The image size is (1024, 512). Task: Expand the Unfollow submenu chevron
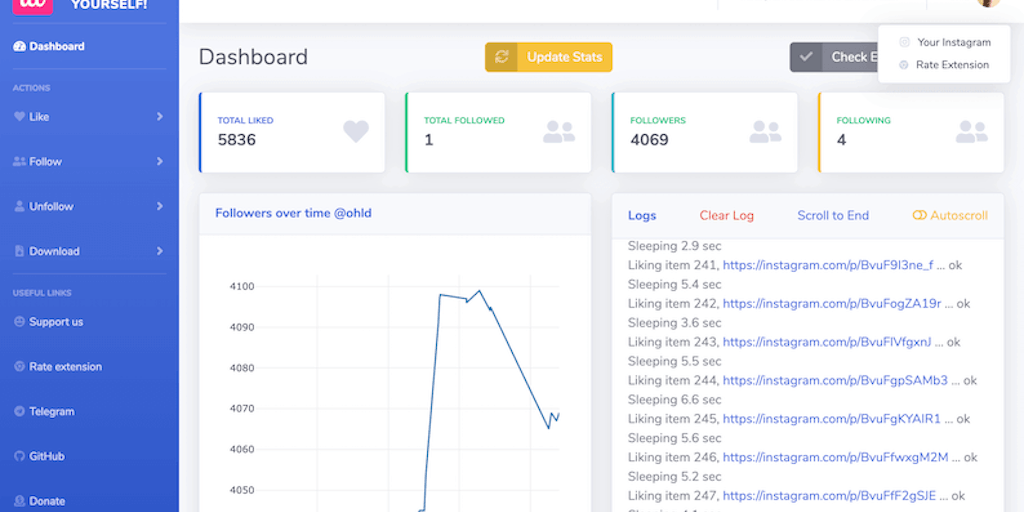tap(159, 206)
